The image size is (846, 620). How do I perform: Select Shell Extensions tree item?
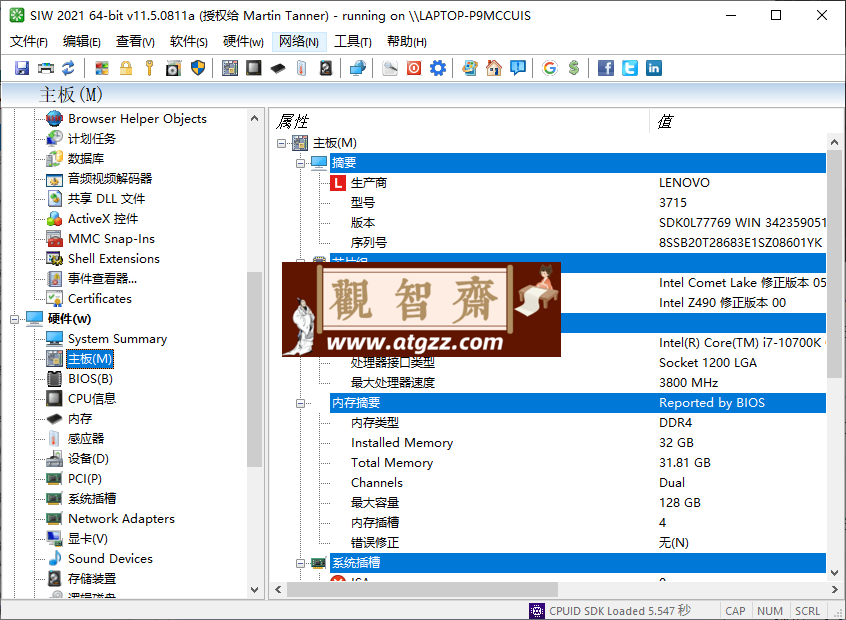pyautogui.click(x=114, y=258)
